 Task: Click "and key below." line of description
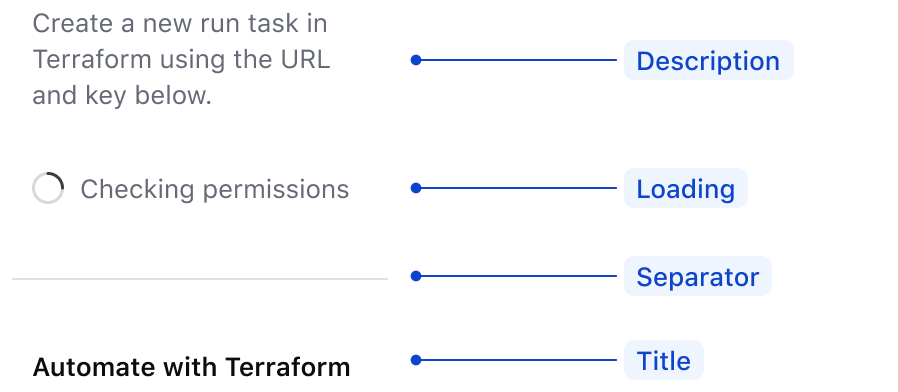122,96
